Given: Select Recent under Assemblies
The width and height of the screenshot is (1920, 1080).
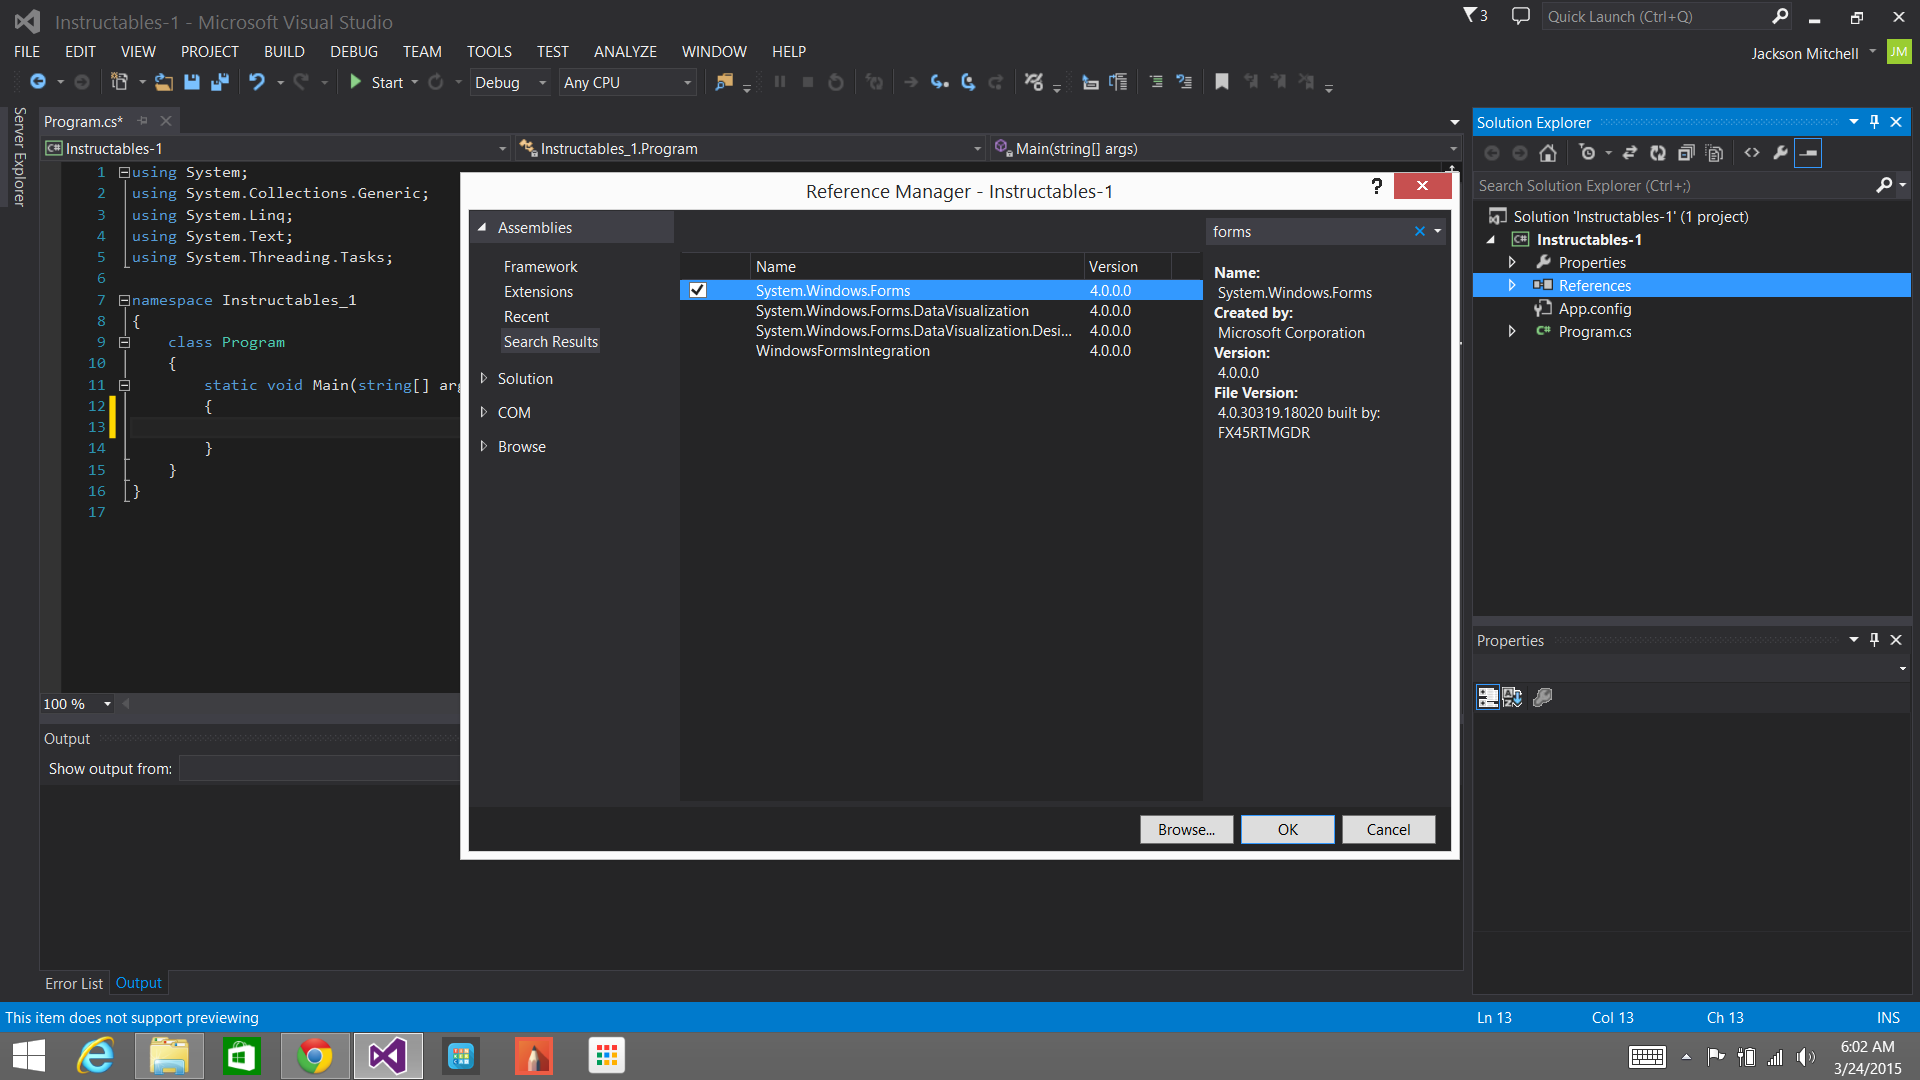Looking at the screenshot, I should [x=526, y=316].
